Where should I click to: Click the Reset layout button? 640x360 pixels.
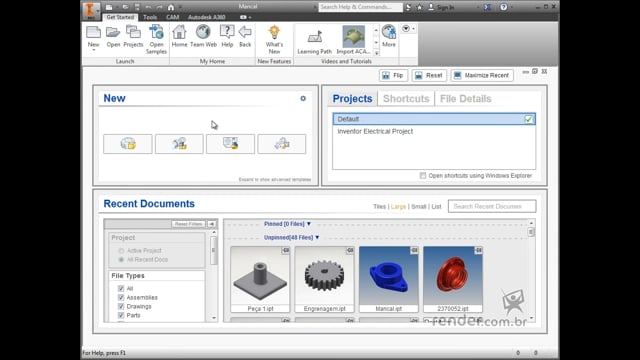(x=429, y=76)
